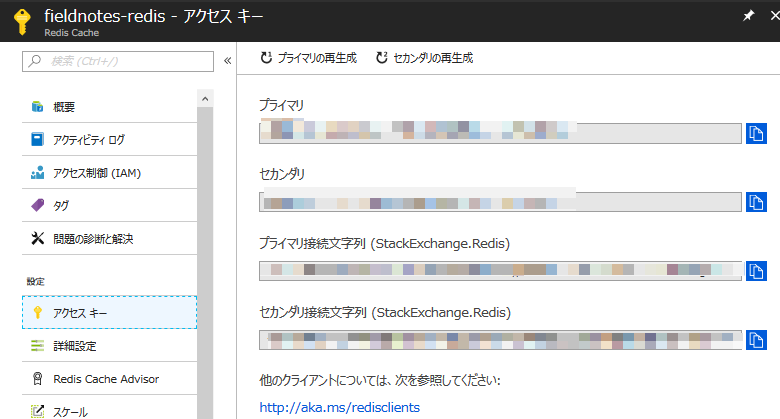The image size is (780, 419).
Task: Copy the セカンダリ key to clipboard
Action: [756, 202]
